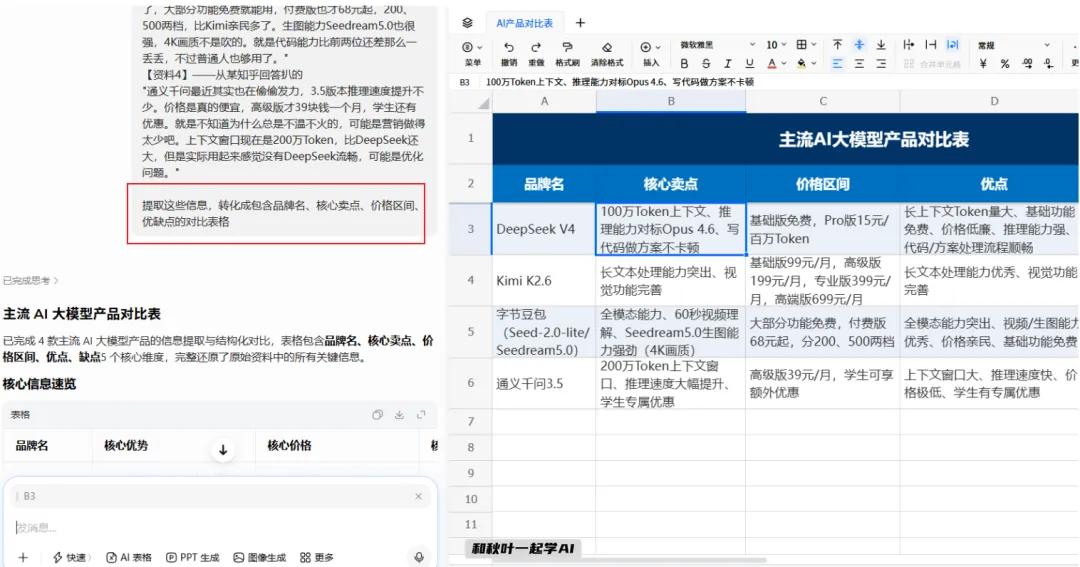Open the sheet layers icon beside tabs

pos(468,23)
